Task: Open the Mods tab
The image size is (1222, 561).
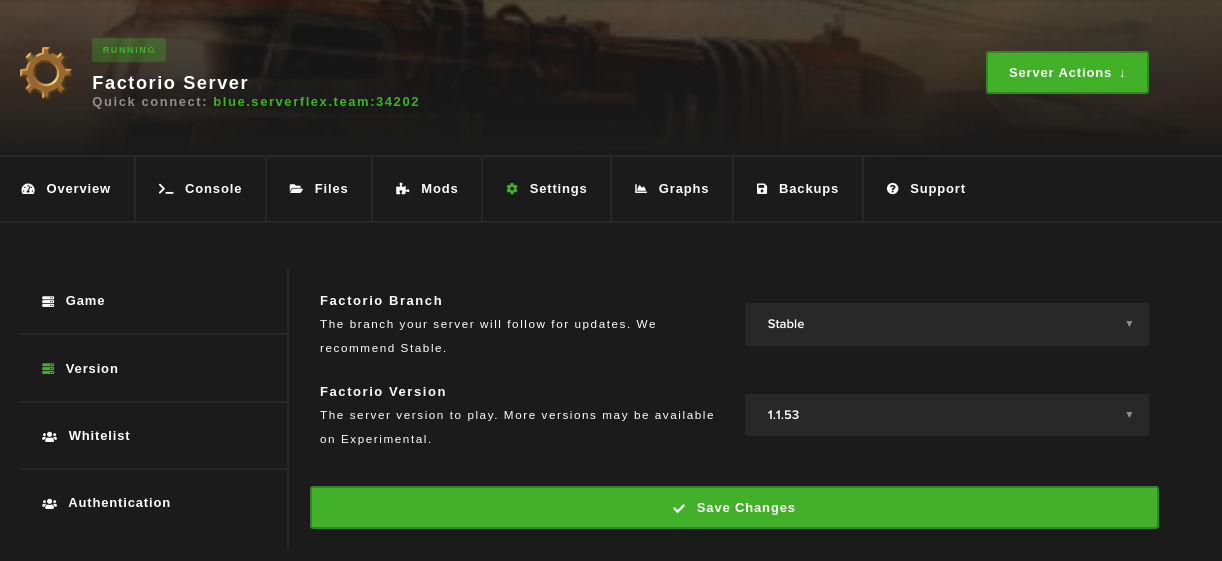Action: [x=427, y=189]
